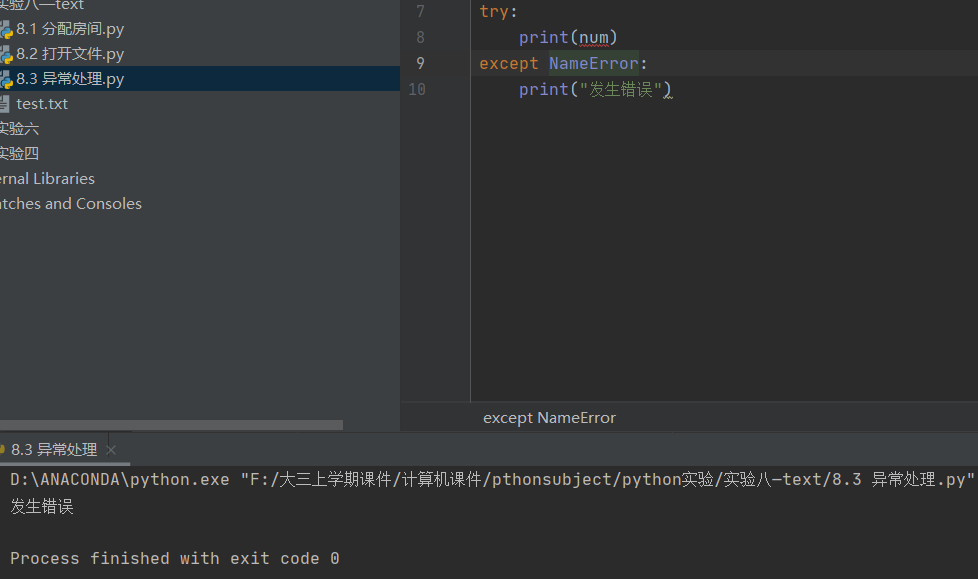This screenshot has width=978, height=579.
Task: Click the 发生错误 output line in console
Action: click(x=42, y=506)
